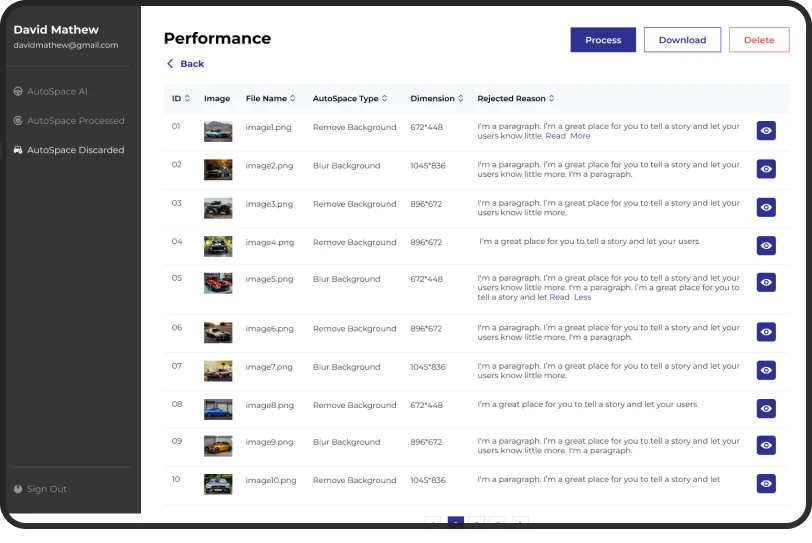
Task: Open the image3.png car thumbnail
Action: [x=218, y=208]
